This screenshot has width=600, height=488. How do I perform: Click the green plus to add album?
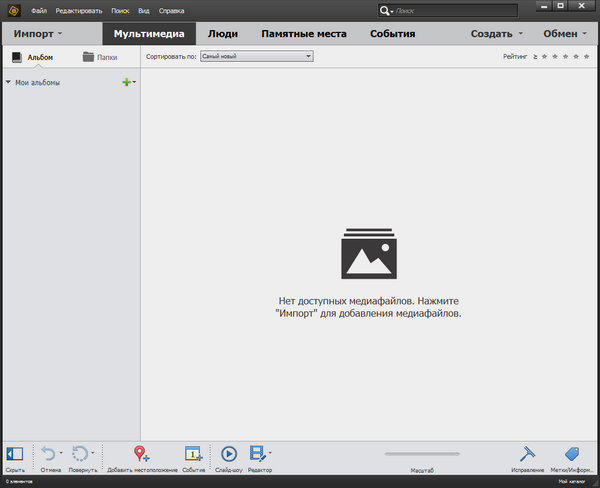point(126,82)
